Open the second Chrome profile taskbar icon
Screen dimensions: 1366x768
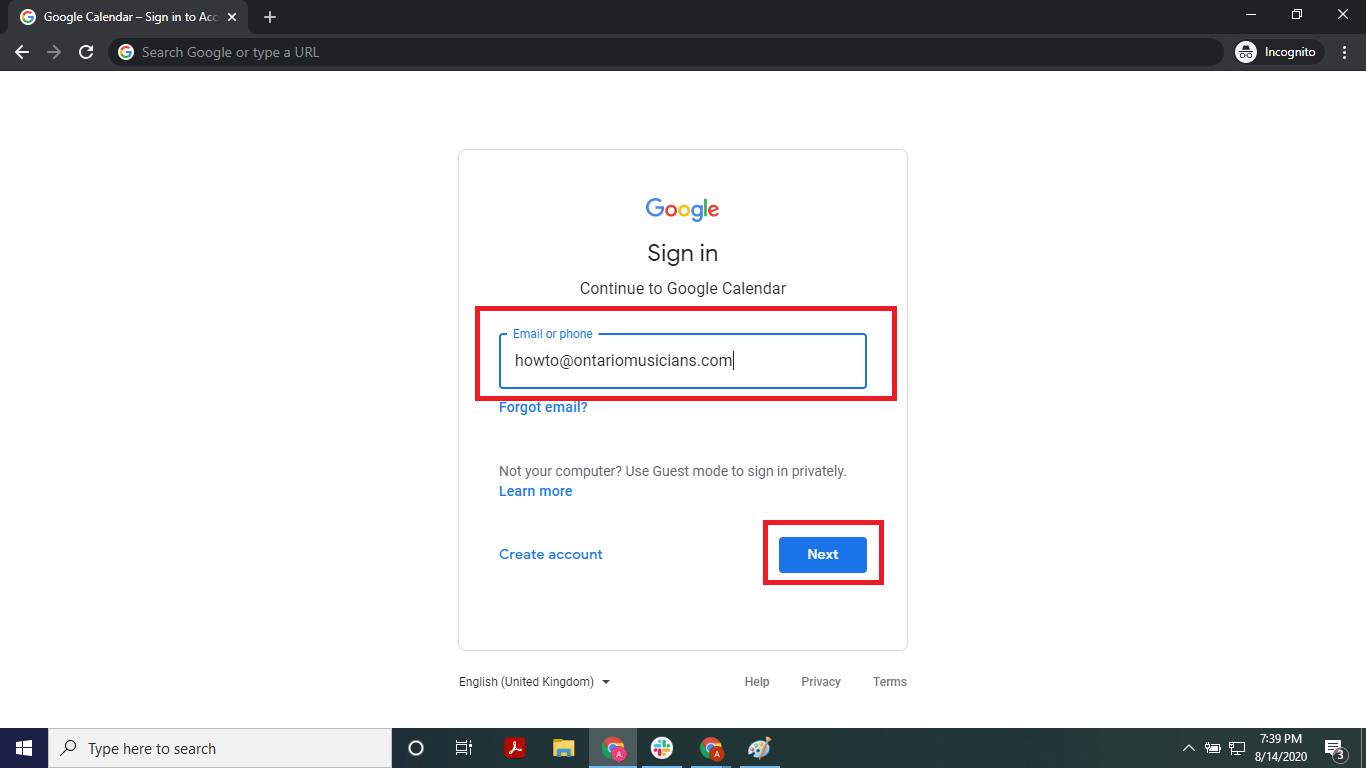(711, 748)
